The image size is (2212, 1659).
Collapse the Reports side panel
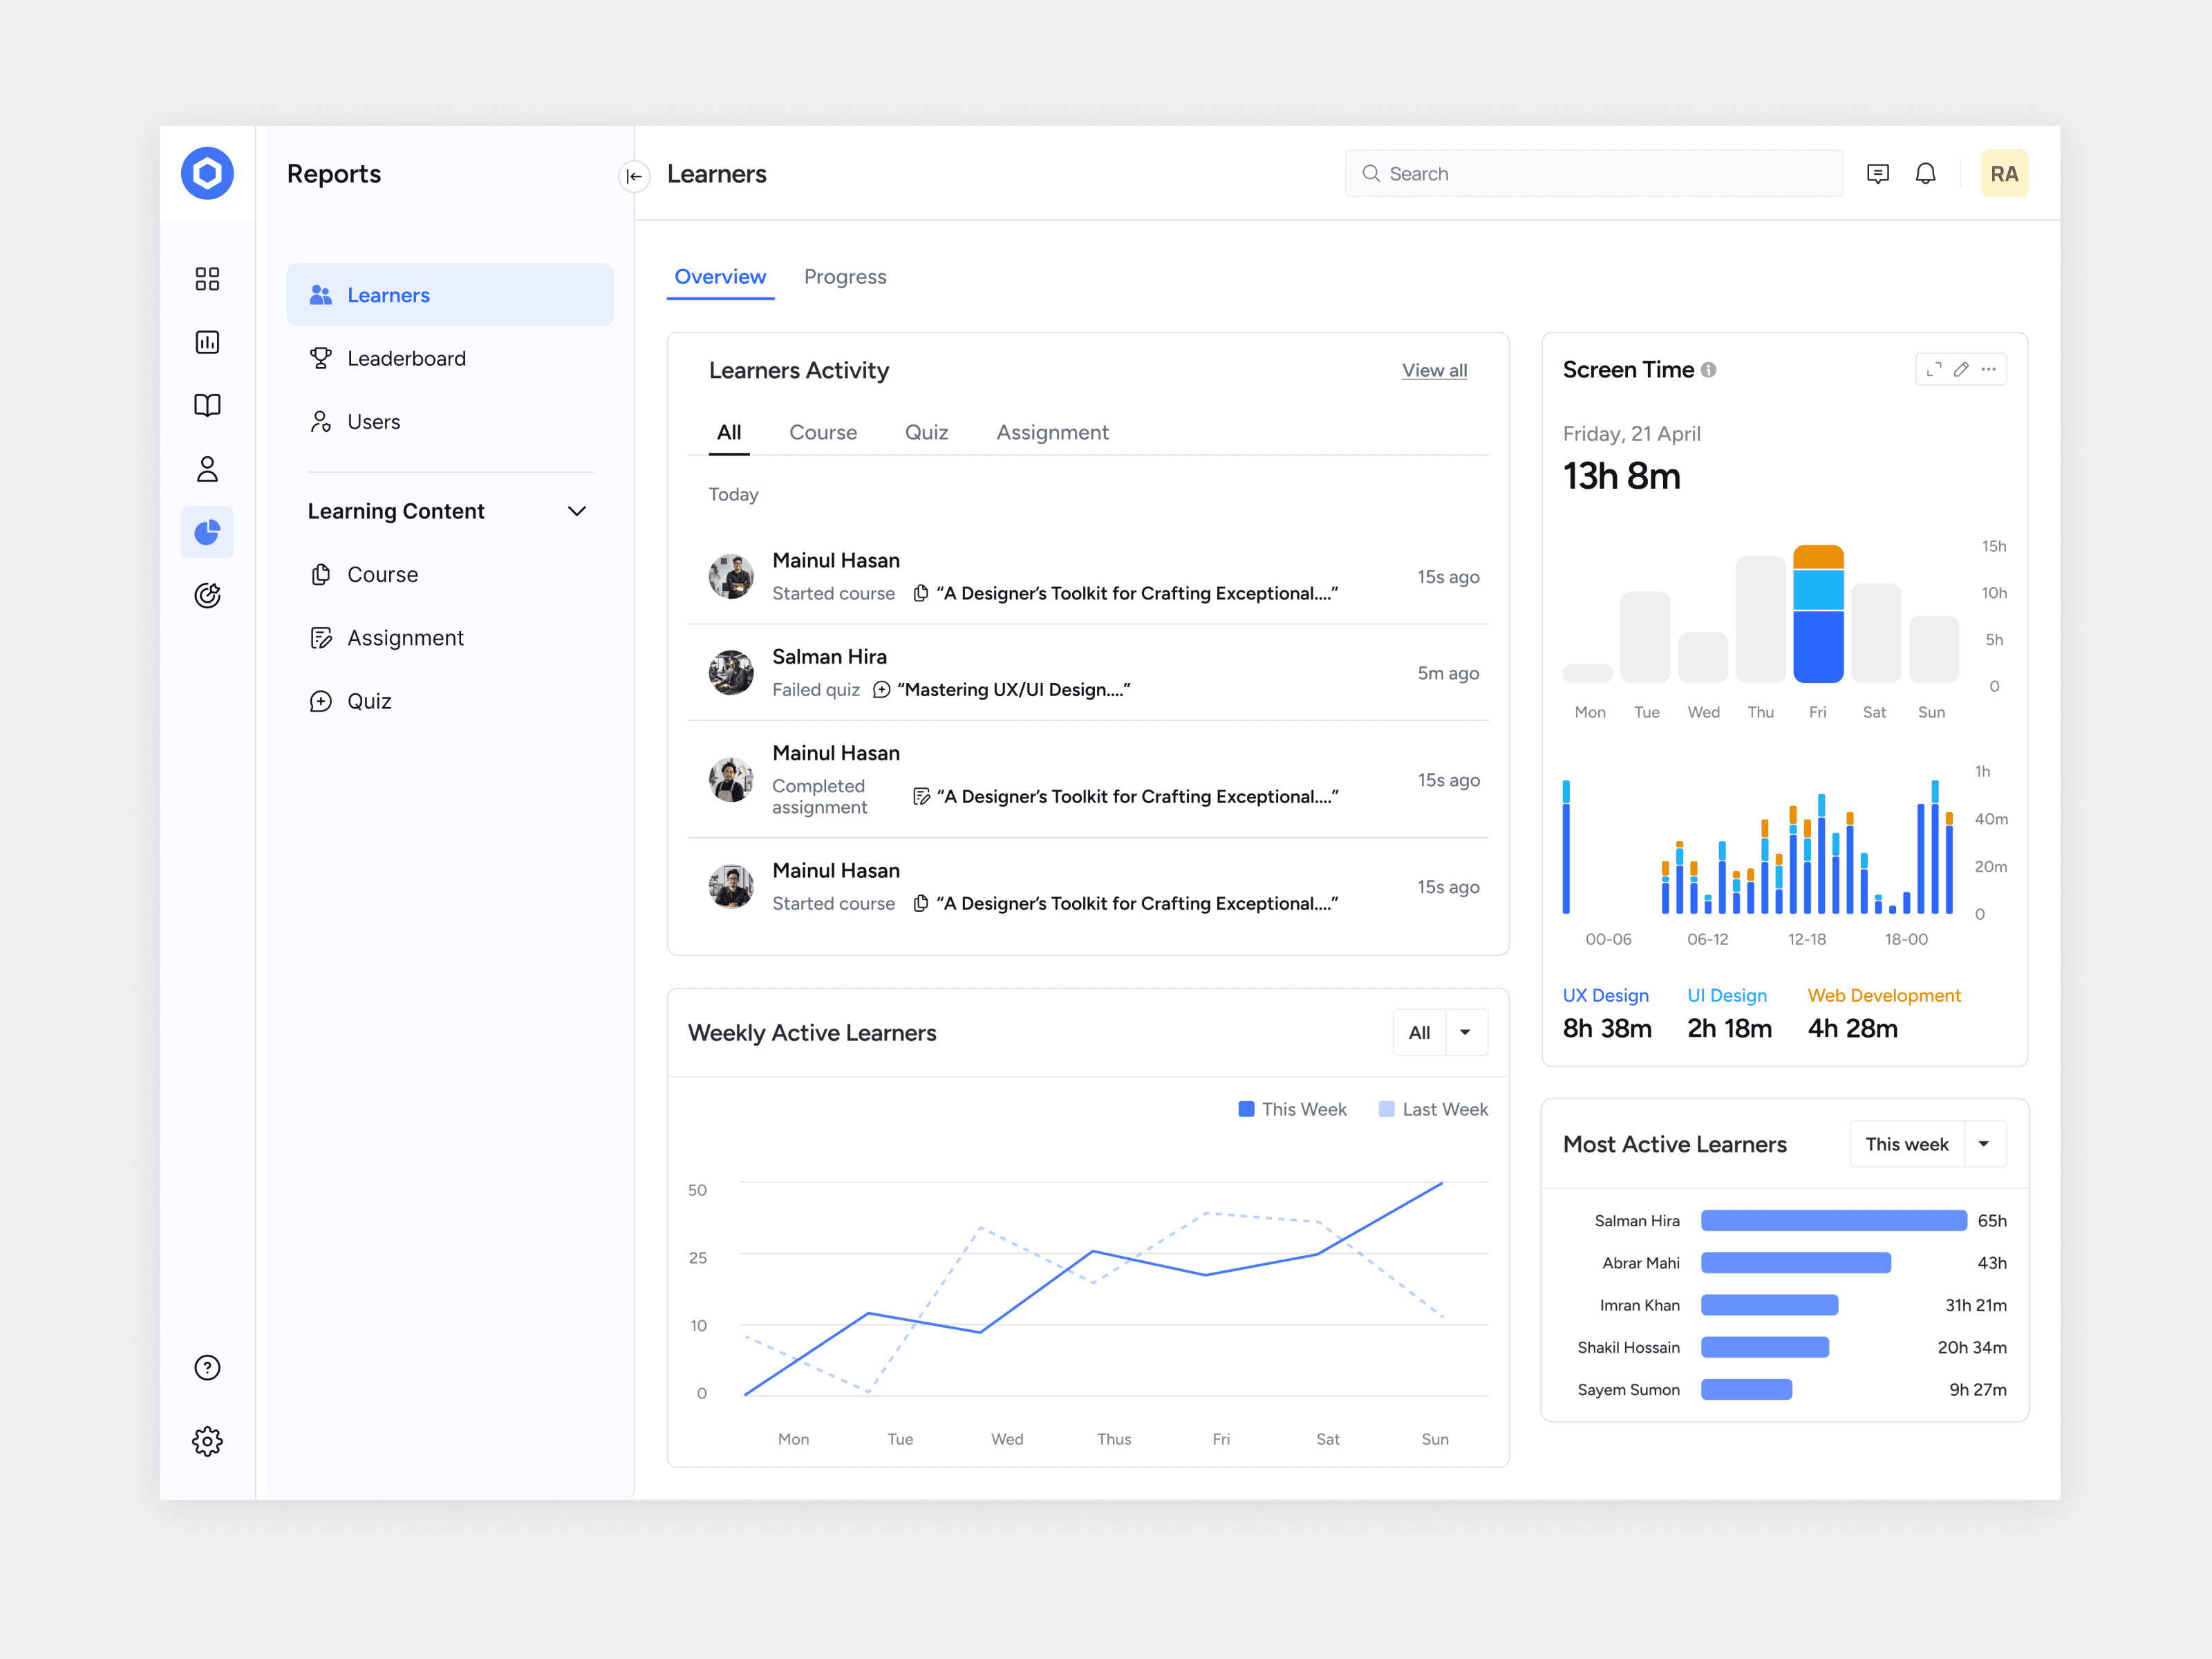[634, 176]
